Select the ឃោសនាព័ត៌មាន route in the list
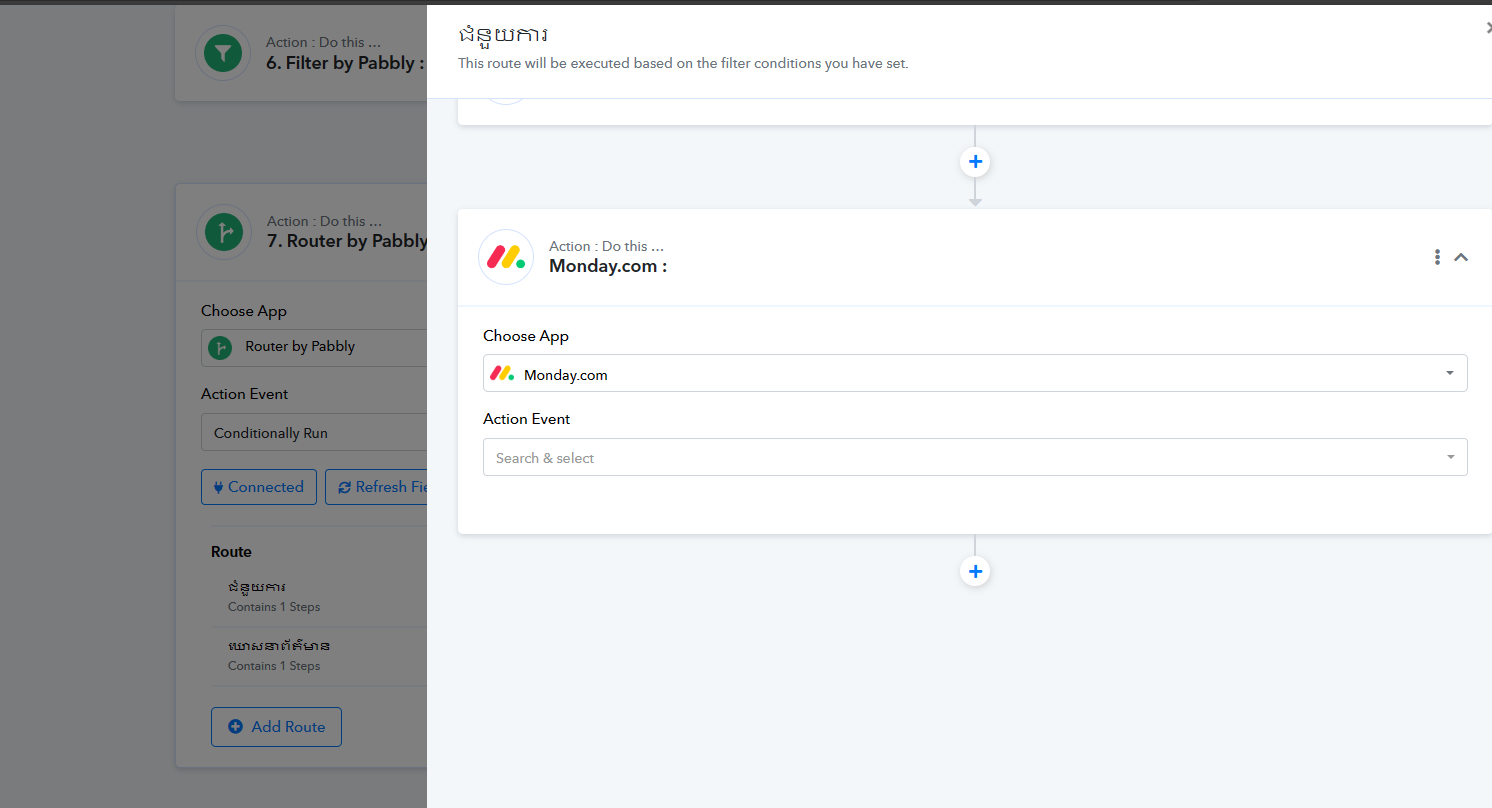Screen dimensions: 1492x808 pyautogui.click(x=318, y=655)
